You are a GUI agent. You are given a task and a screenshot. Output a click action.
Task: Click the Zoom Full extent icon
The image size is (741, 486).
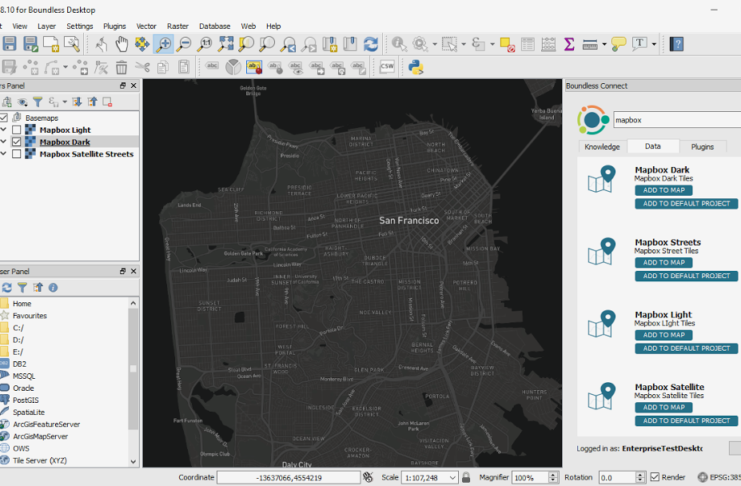point(225,44)
